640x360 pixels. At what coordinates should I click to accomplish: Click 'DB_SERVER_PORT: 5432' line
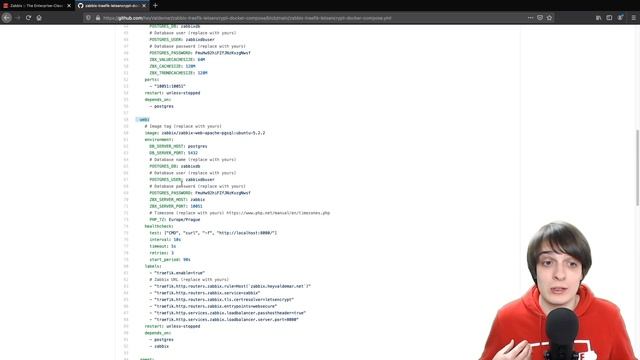[173, 153]
